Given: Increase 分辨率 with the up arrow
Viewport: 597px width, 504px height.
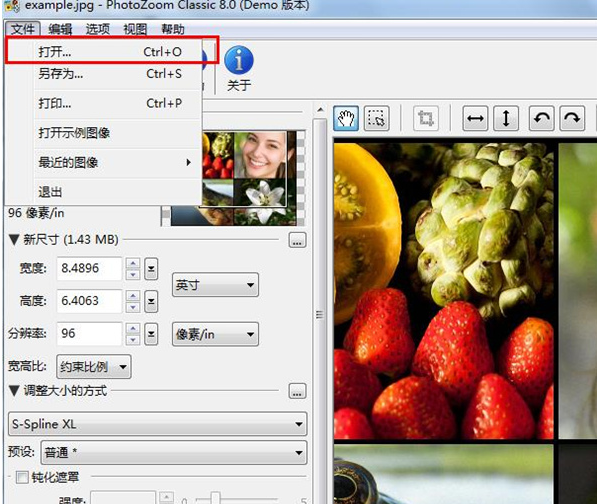Looking at the screenshot, I should 133,328.
